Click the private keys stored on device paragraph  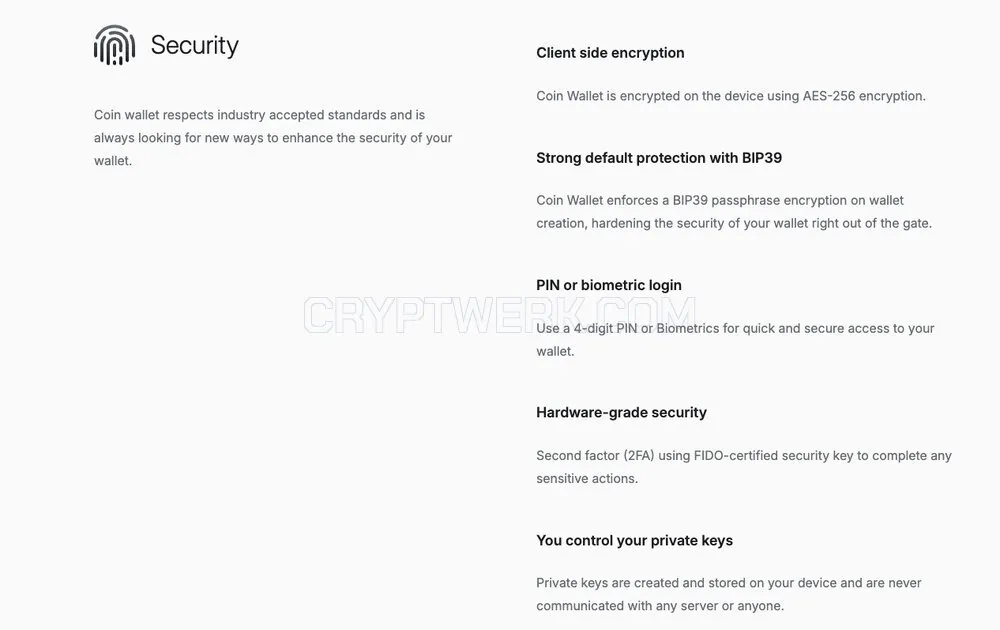[x=729, y=594]
